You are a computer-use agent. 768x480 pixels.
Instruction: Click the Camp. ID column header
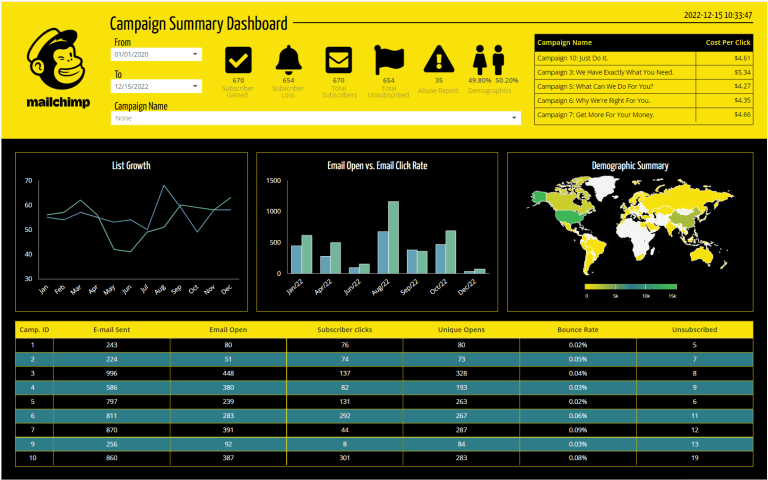[35, 328]
